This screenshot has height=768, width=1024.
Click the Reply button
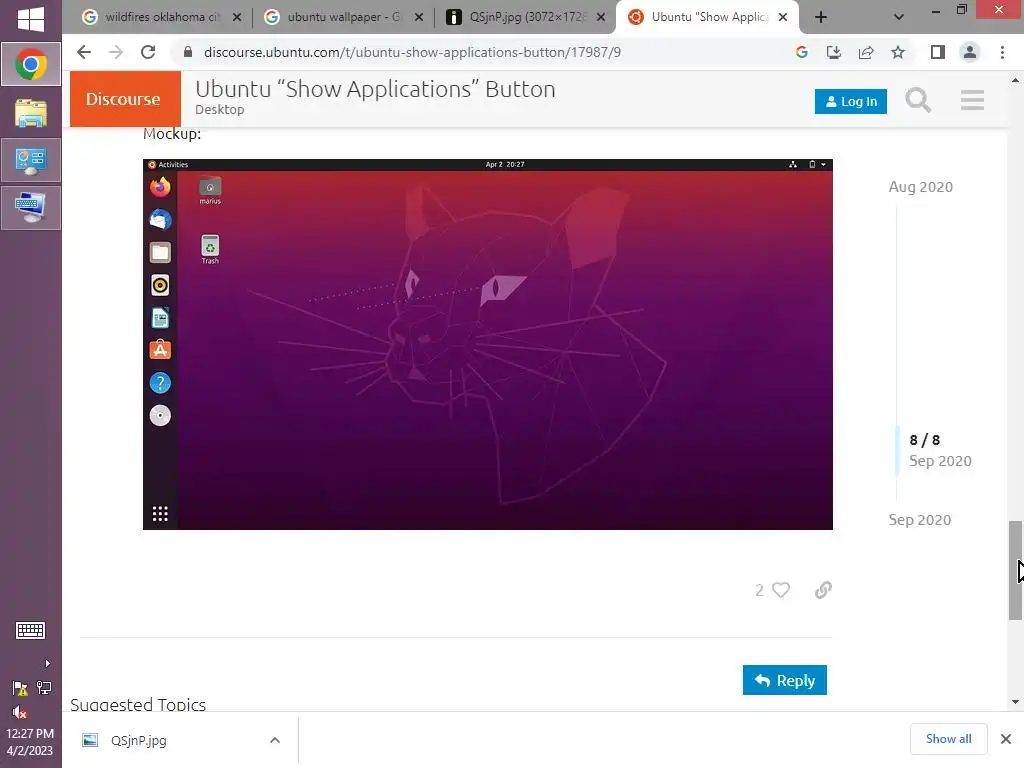pyautogui.click(x=784, y=680)
